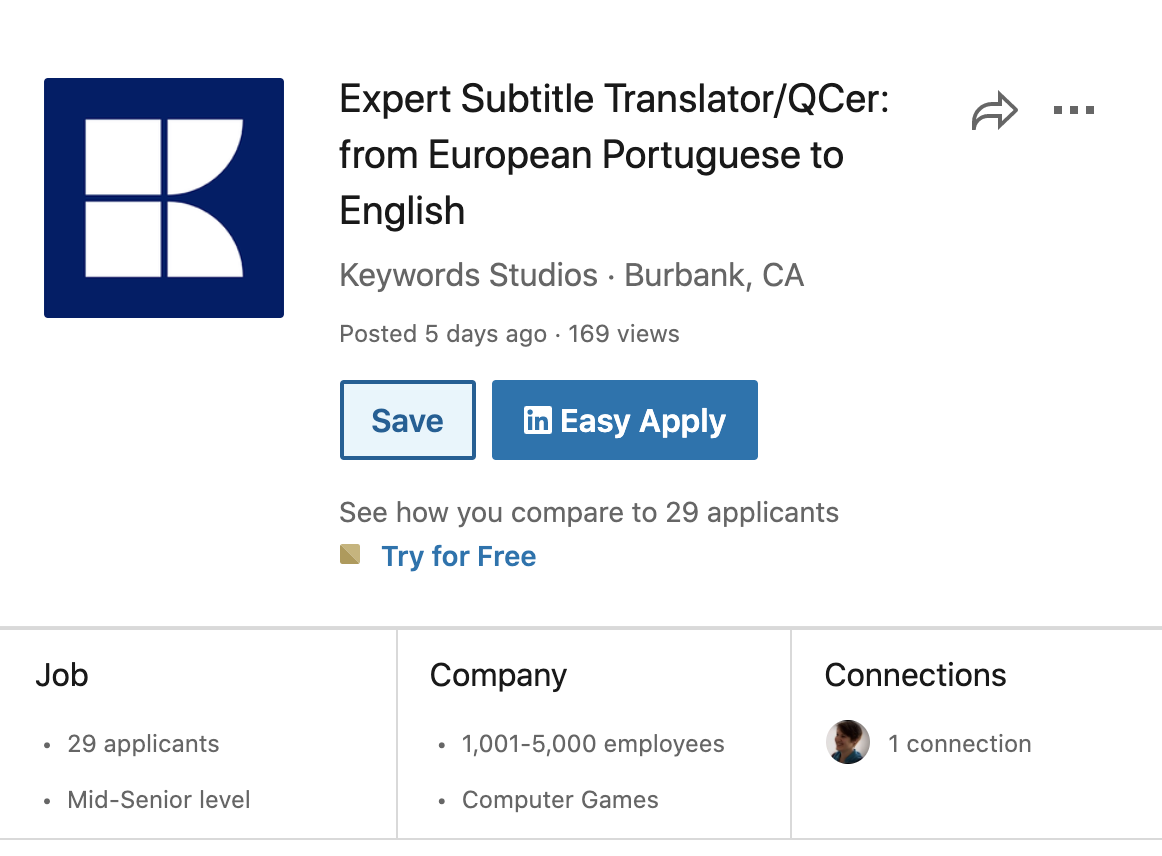Click 'See how you compare to 29 applicants'
Viewport: 1162px width, 856px height.
(x=589, y=512)
